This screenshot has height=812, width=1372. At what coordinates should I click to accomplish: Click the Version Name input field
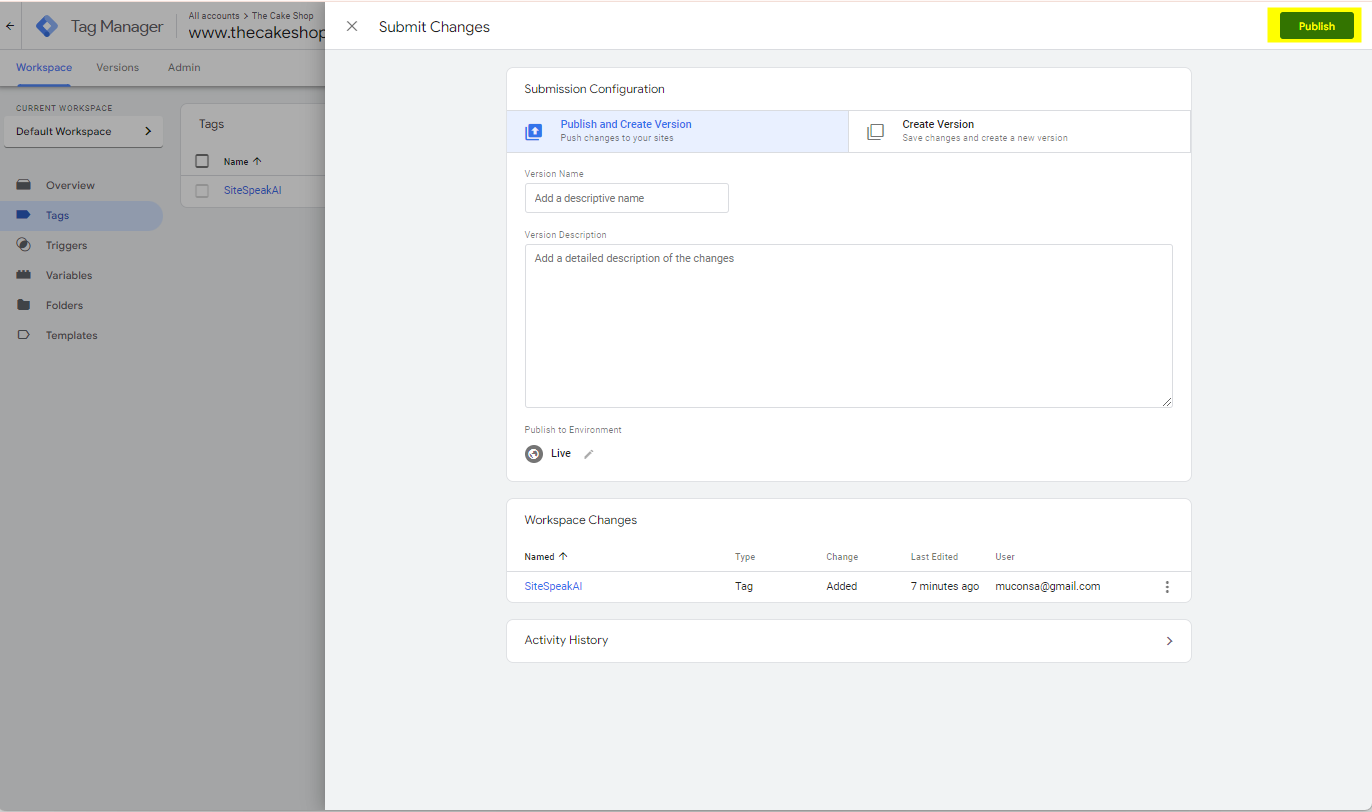[x=626, y=198]
